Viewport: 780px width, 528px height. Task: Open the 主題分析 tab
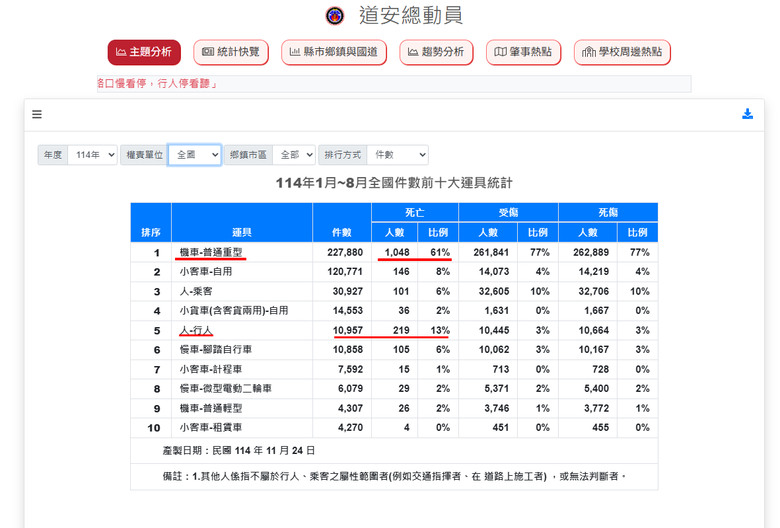click(x=144, y=52)
